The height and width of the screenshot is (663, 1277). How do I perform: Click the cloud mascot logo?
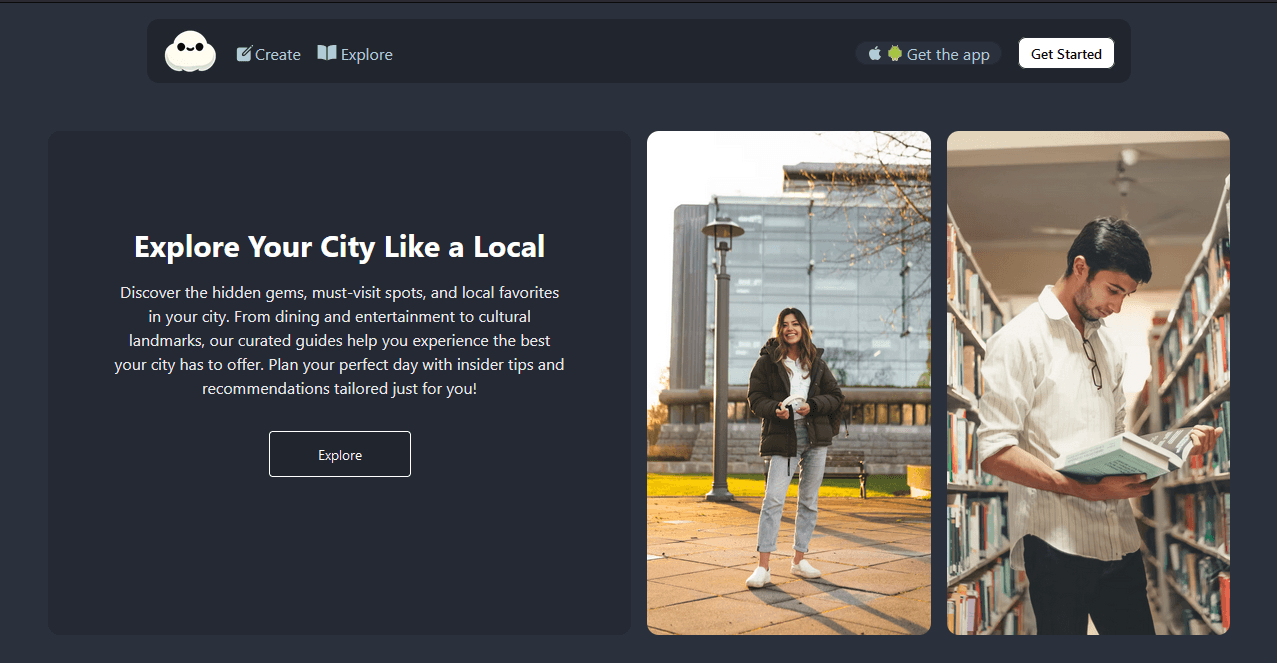coord(190,52)
